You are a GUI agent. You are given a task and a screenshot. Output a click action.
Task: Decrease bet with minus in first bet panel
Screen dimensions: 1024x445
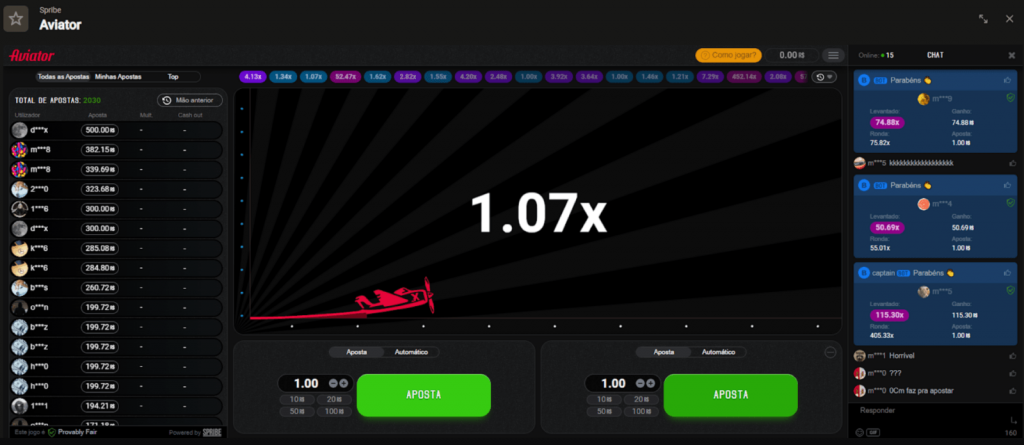click(333, 384)
